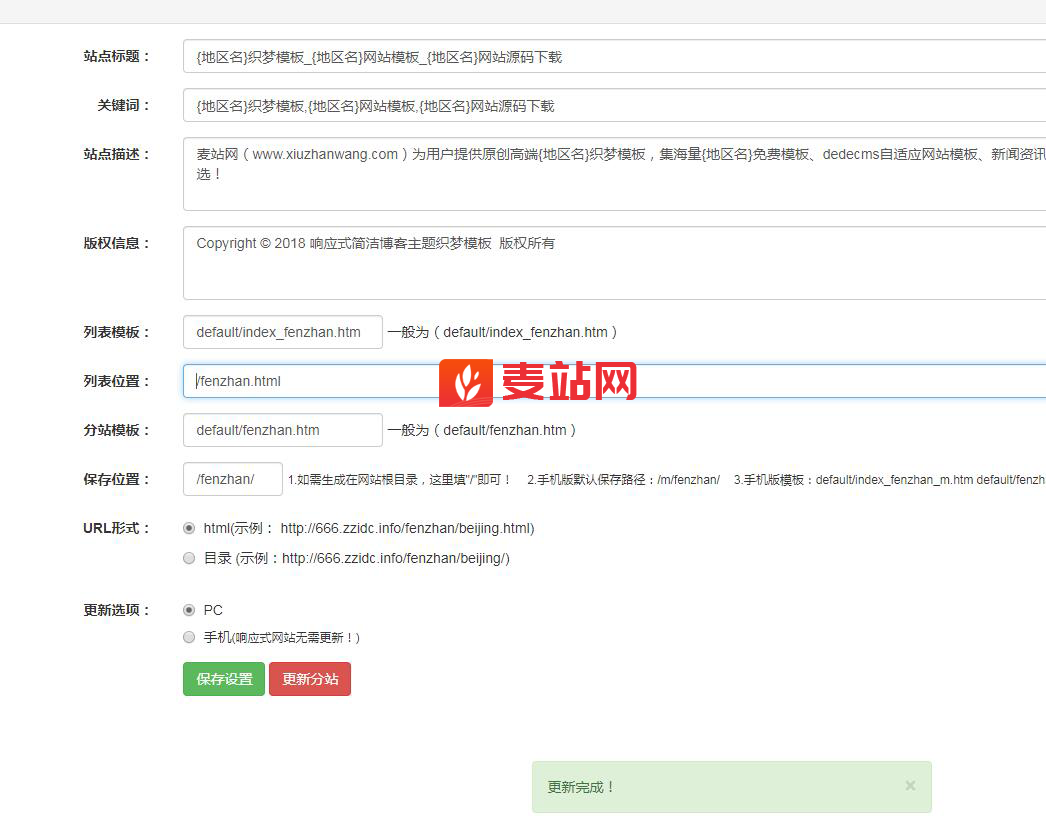Click the URL形式 field label
1046x829 pixels.
click(116, 528)
